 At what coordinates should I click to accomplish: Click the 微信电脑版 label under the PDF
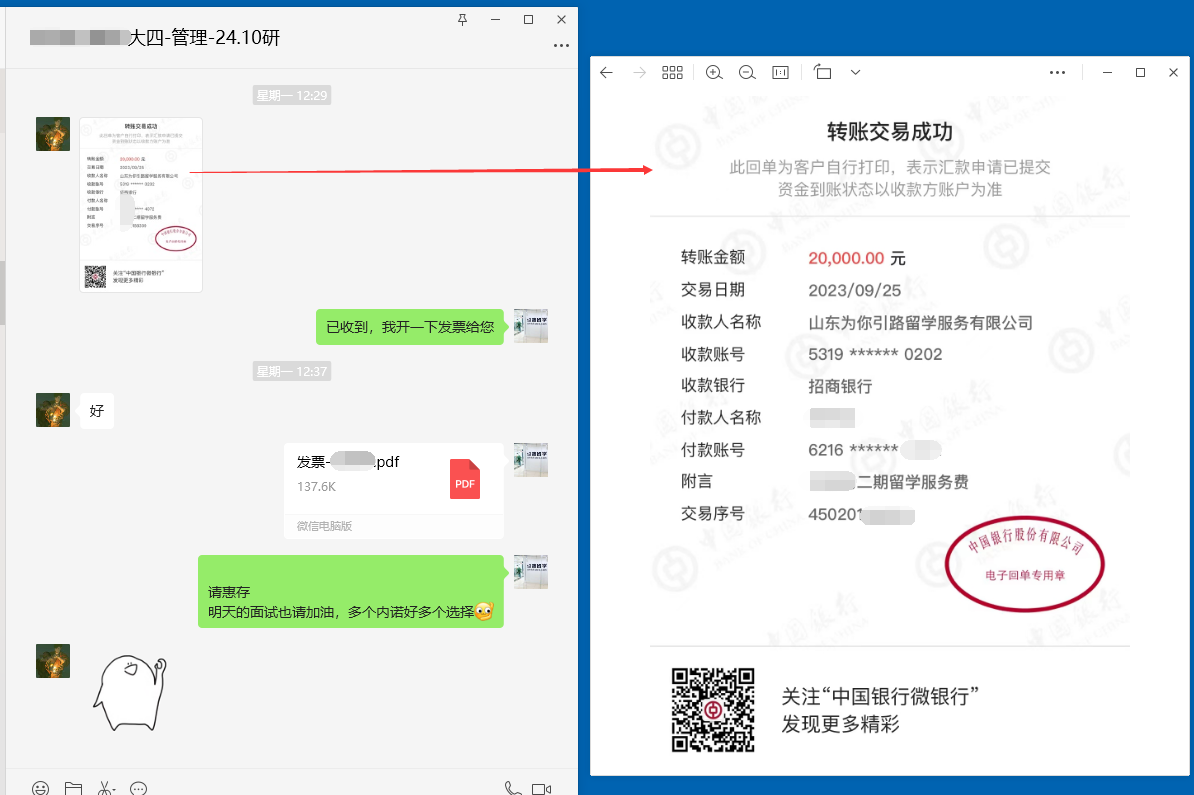(x=324, y=526)
